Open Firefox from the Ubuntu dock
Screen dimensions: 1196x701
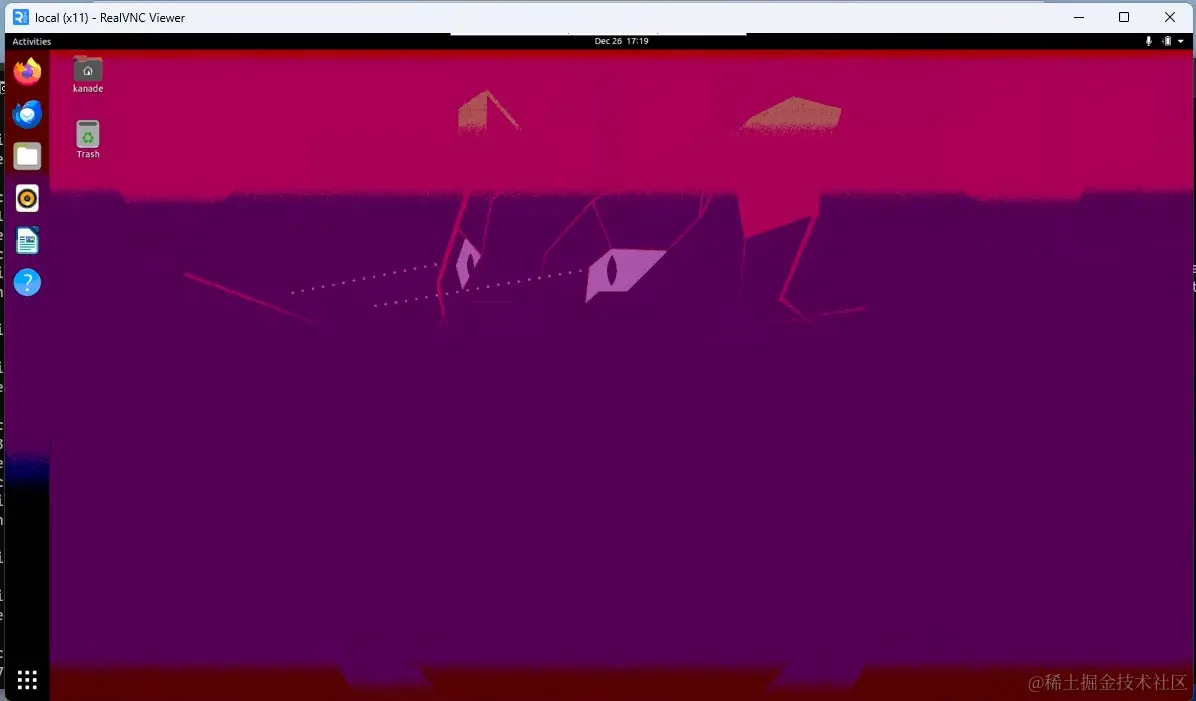click(x=27, y=72)
